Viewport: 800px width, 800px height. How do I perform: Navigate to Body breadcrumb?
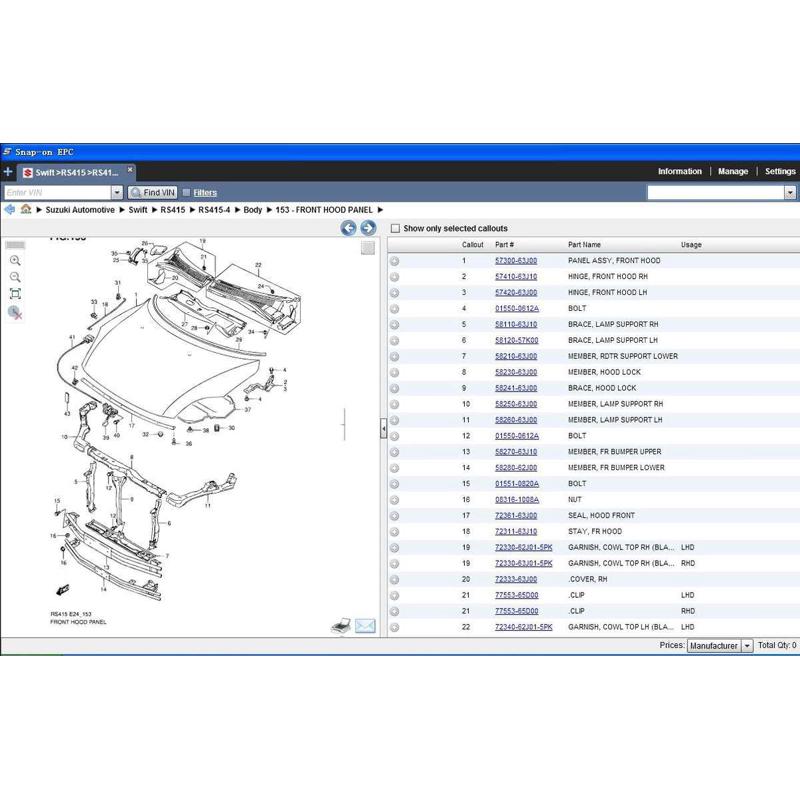253,210
